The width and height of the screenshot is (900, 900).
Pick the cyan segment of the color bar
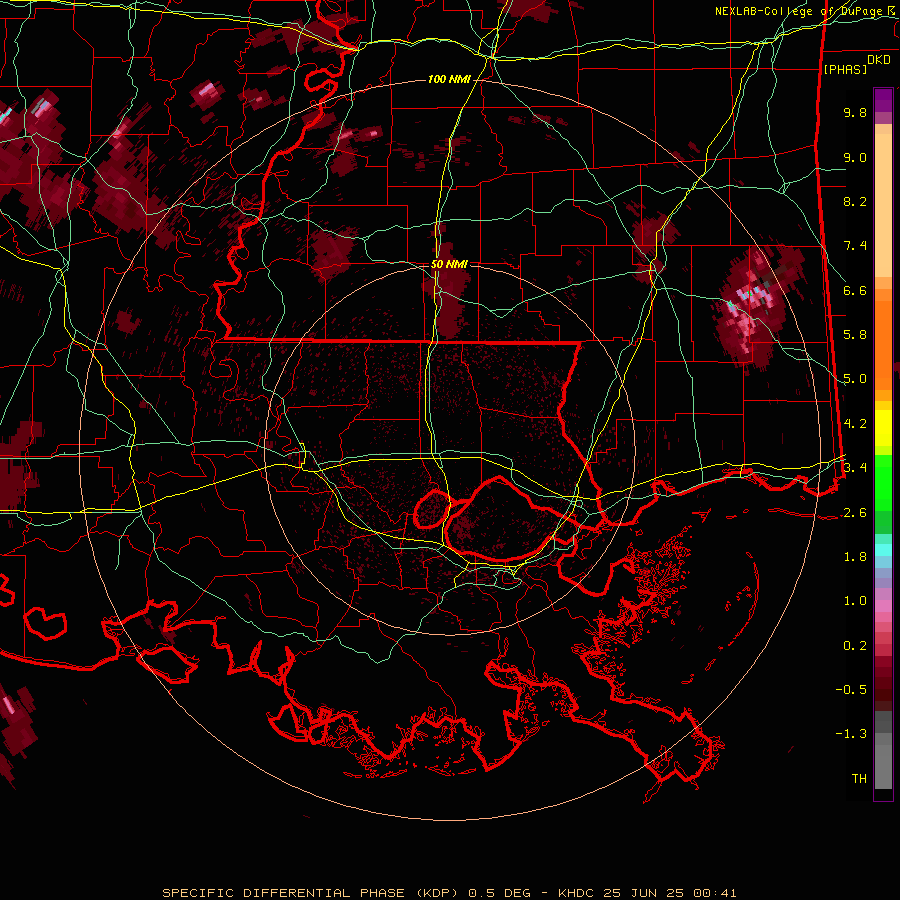883,550
